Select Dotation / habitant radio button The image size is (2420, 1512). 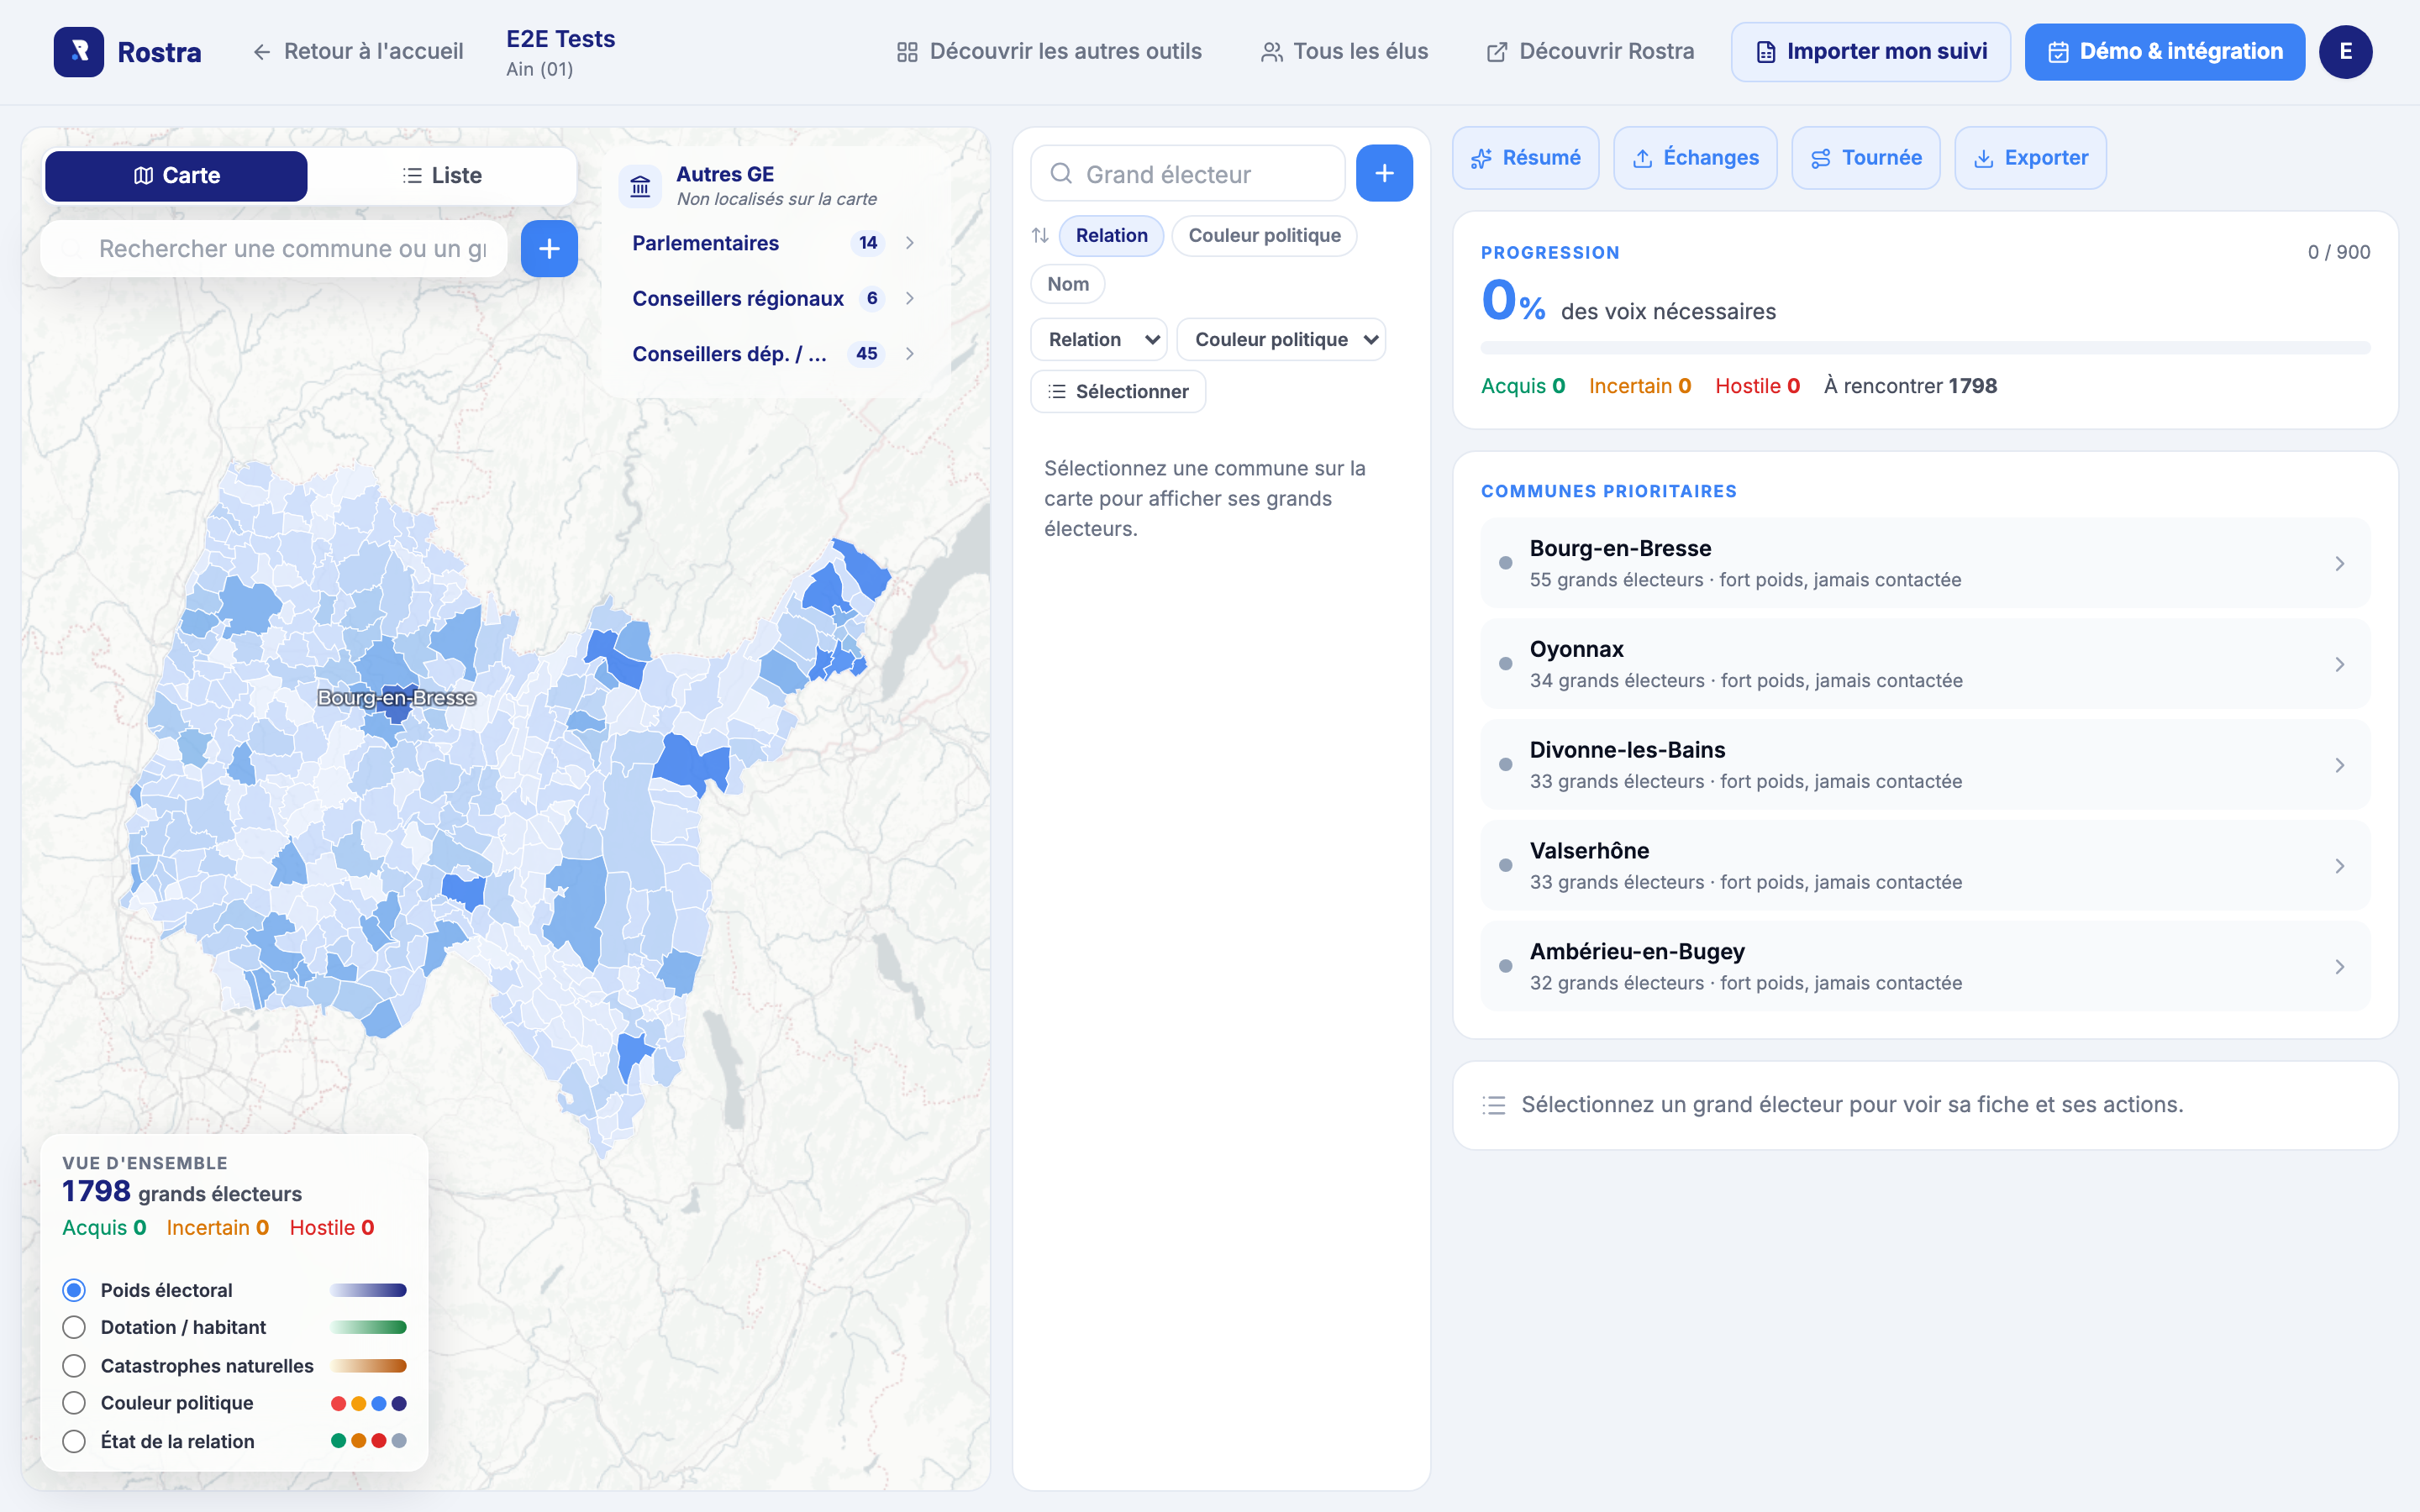click(x=74, y=1327)
